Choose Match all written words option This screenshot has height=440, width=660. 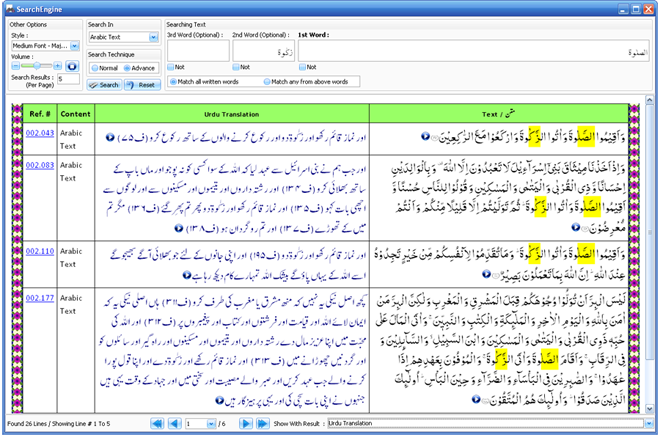[x=173, y=82]
